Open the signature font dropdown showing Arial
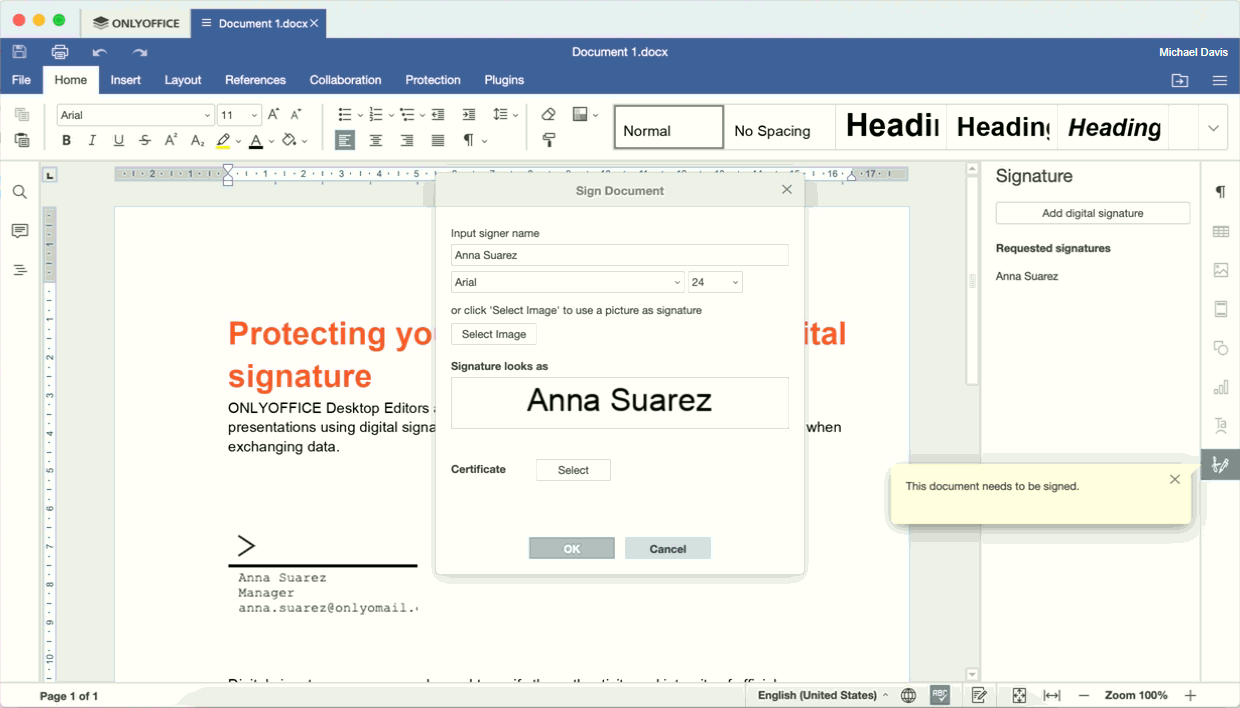The width and height of the screenshot is (1240, 708). point(567,283)
